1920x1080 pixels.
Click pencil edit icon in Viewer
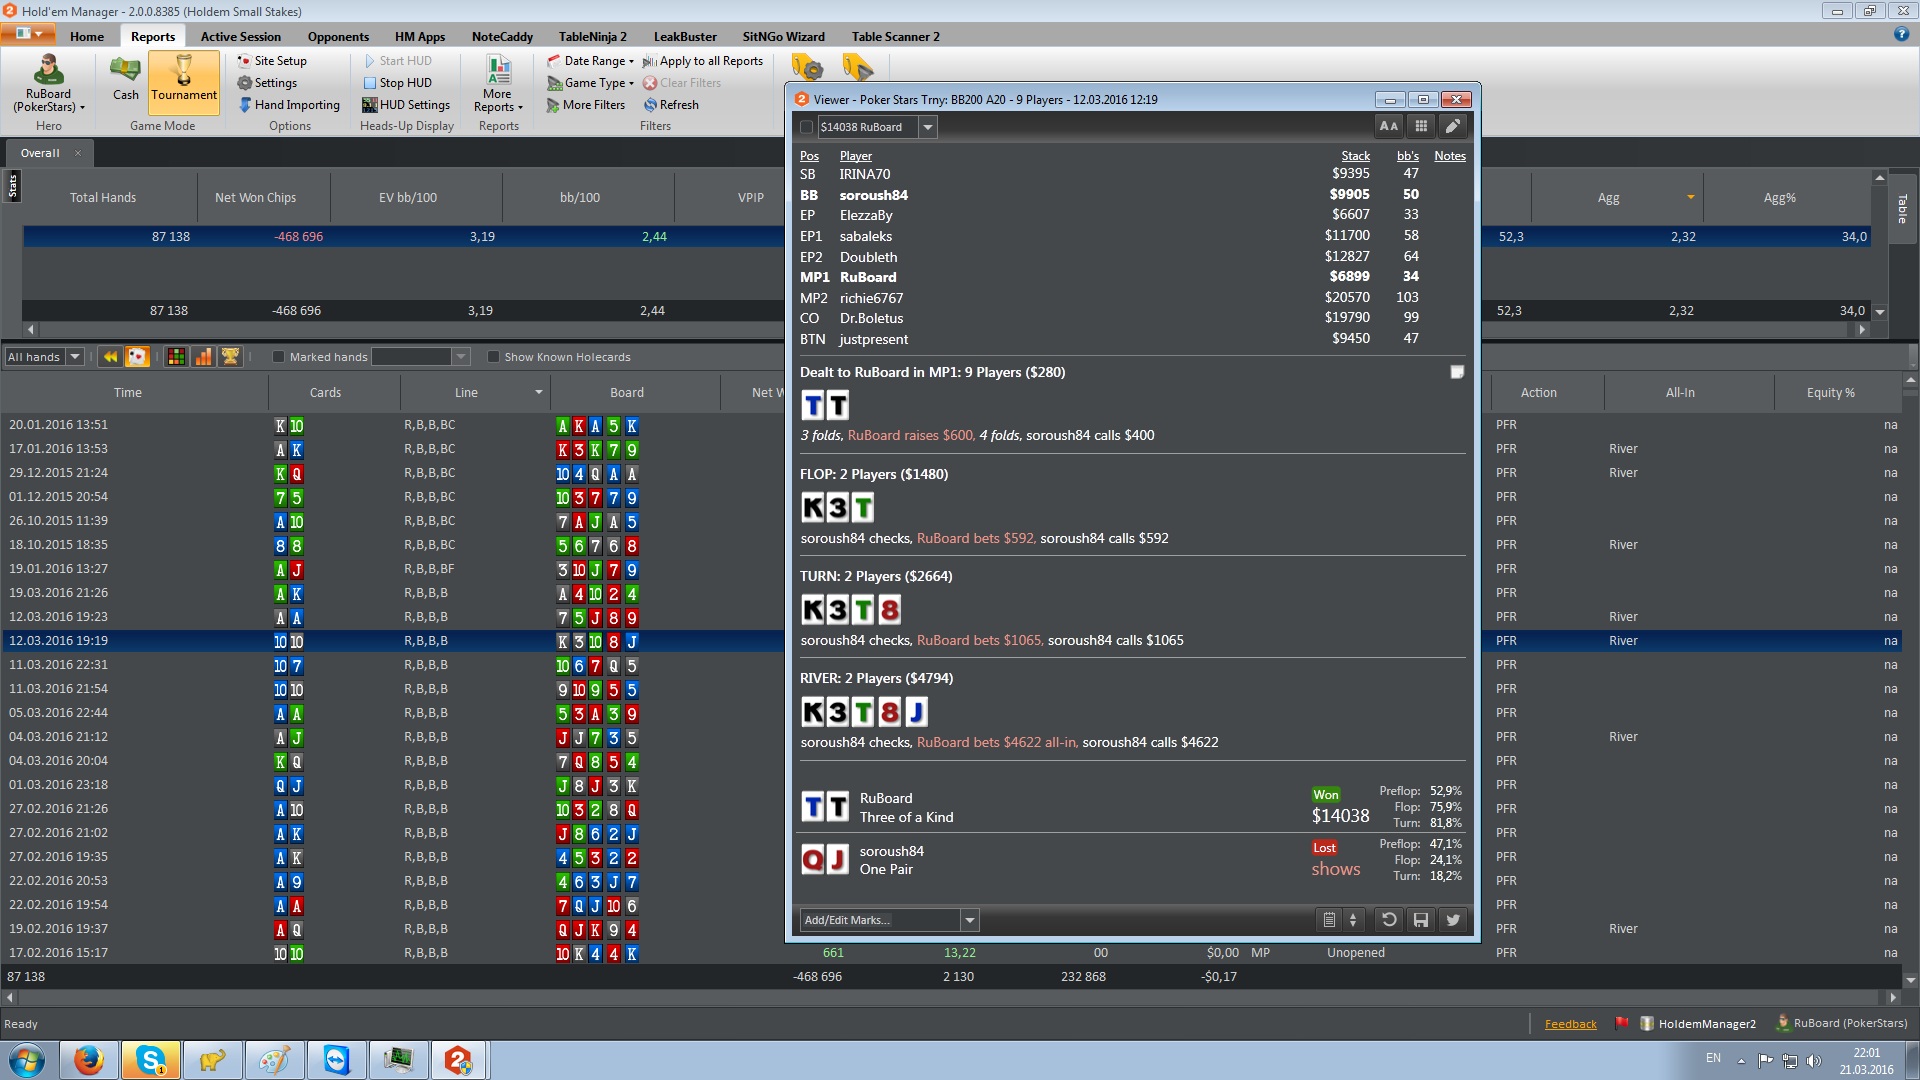[x=1453, y=126]
